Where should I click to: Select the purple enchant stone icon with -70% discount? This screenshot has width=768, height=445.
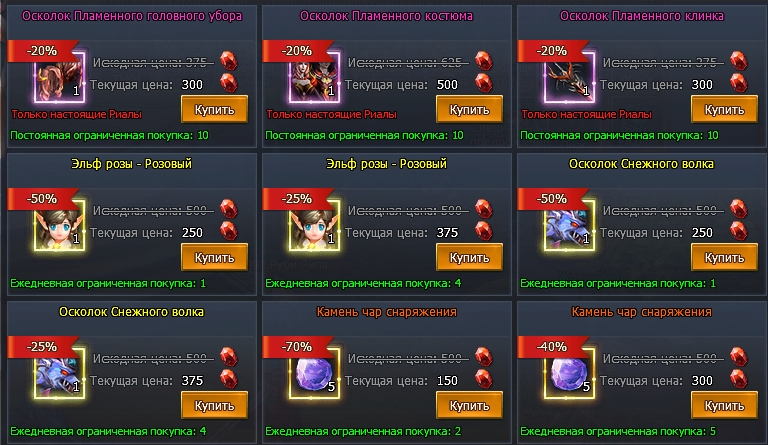coord(314,373)
